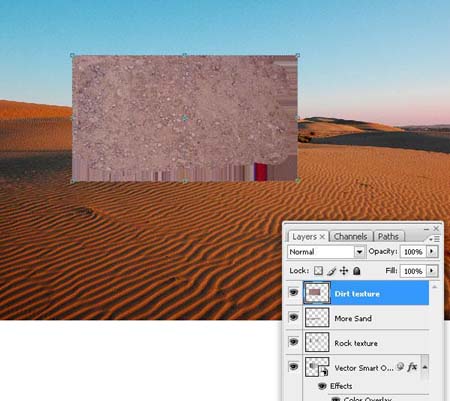Open the Layers panel flyout menu
Screen dimensions: 450x401
(435, 239)
